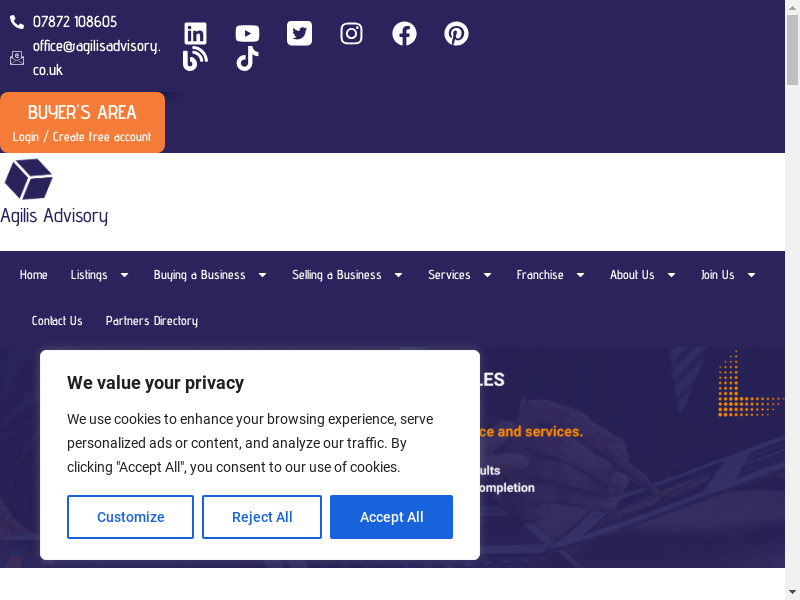Open the blog feed icon
This screenshot has height=600, width=800.
pyautogui.click(x=196, y=60)
